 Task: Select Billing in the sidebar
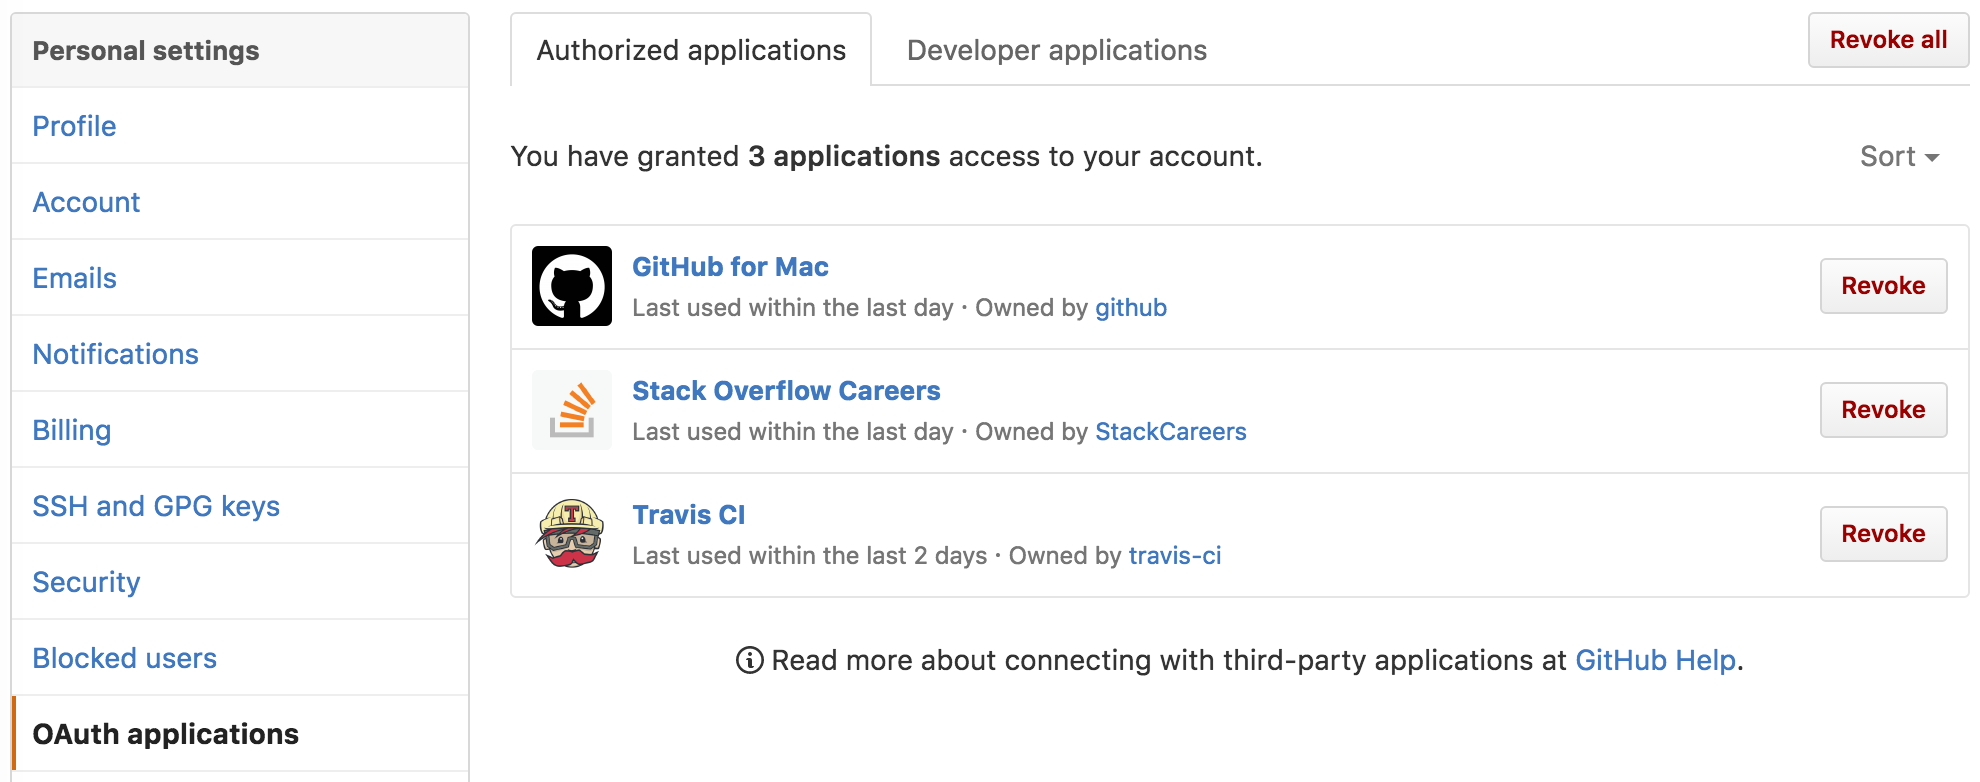click(x=240, y=430)
